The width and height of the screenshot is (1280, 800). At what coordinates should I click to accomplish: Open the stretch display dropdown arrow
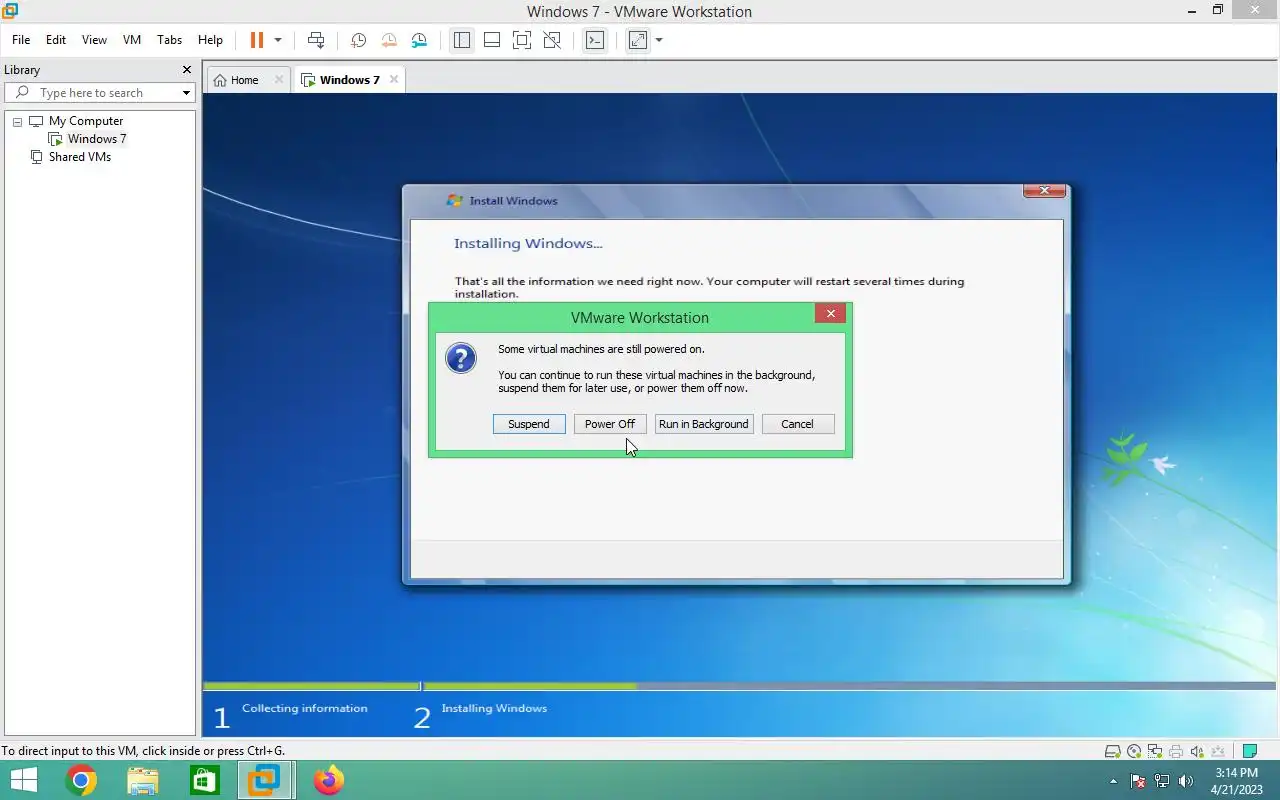click(659, 40)
